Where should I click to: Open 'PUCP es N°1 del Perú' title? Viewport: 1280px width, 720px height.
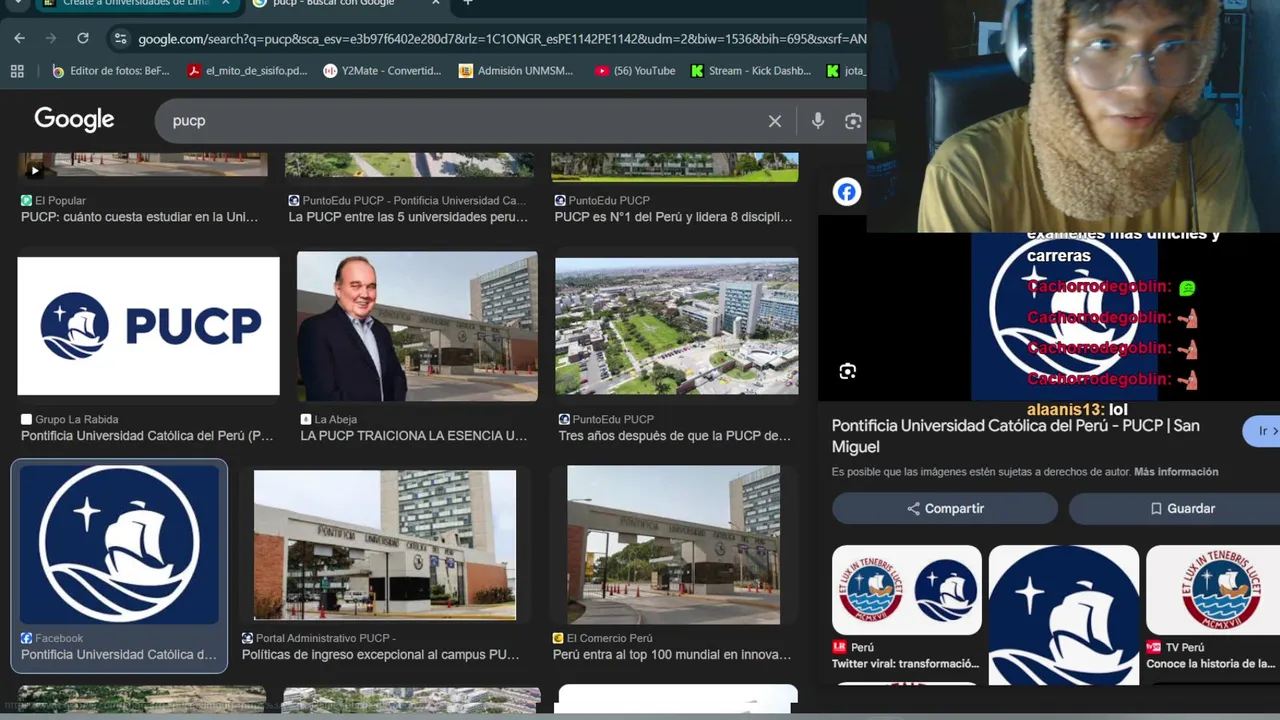pyautogui.click(x=673, y=217)
